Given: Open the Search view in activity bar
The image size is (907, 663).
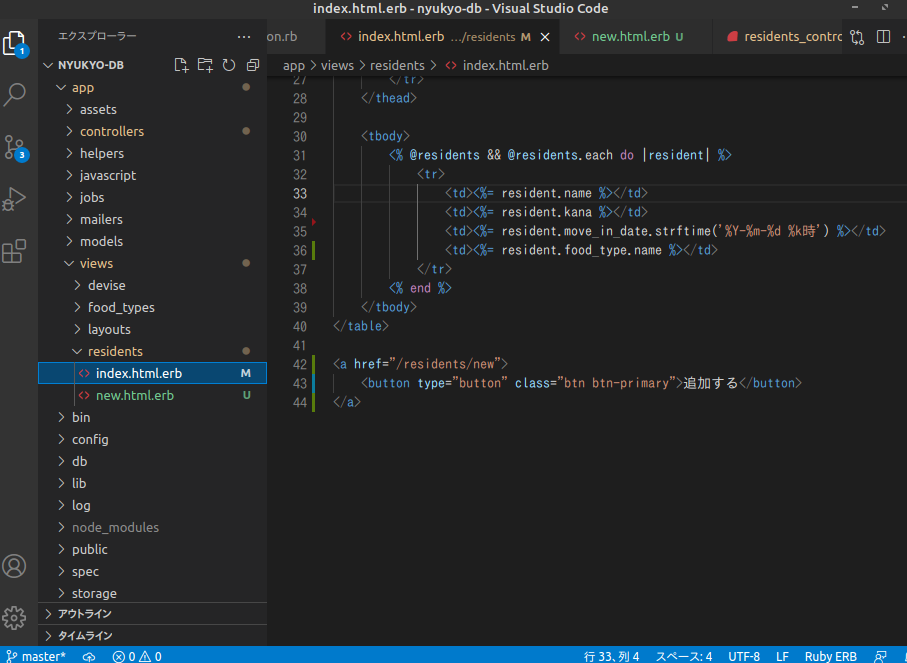Looking at the screenshot, I should [x=15, y=95].
